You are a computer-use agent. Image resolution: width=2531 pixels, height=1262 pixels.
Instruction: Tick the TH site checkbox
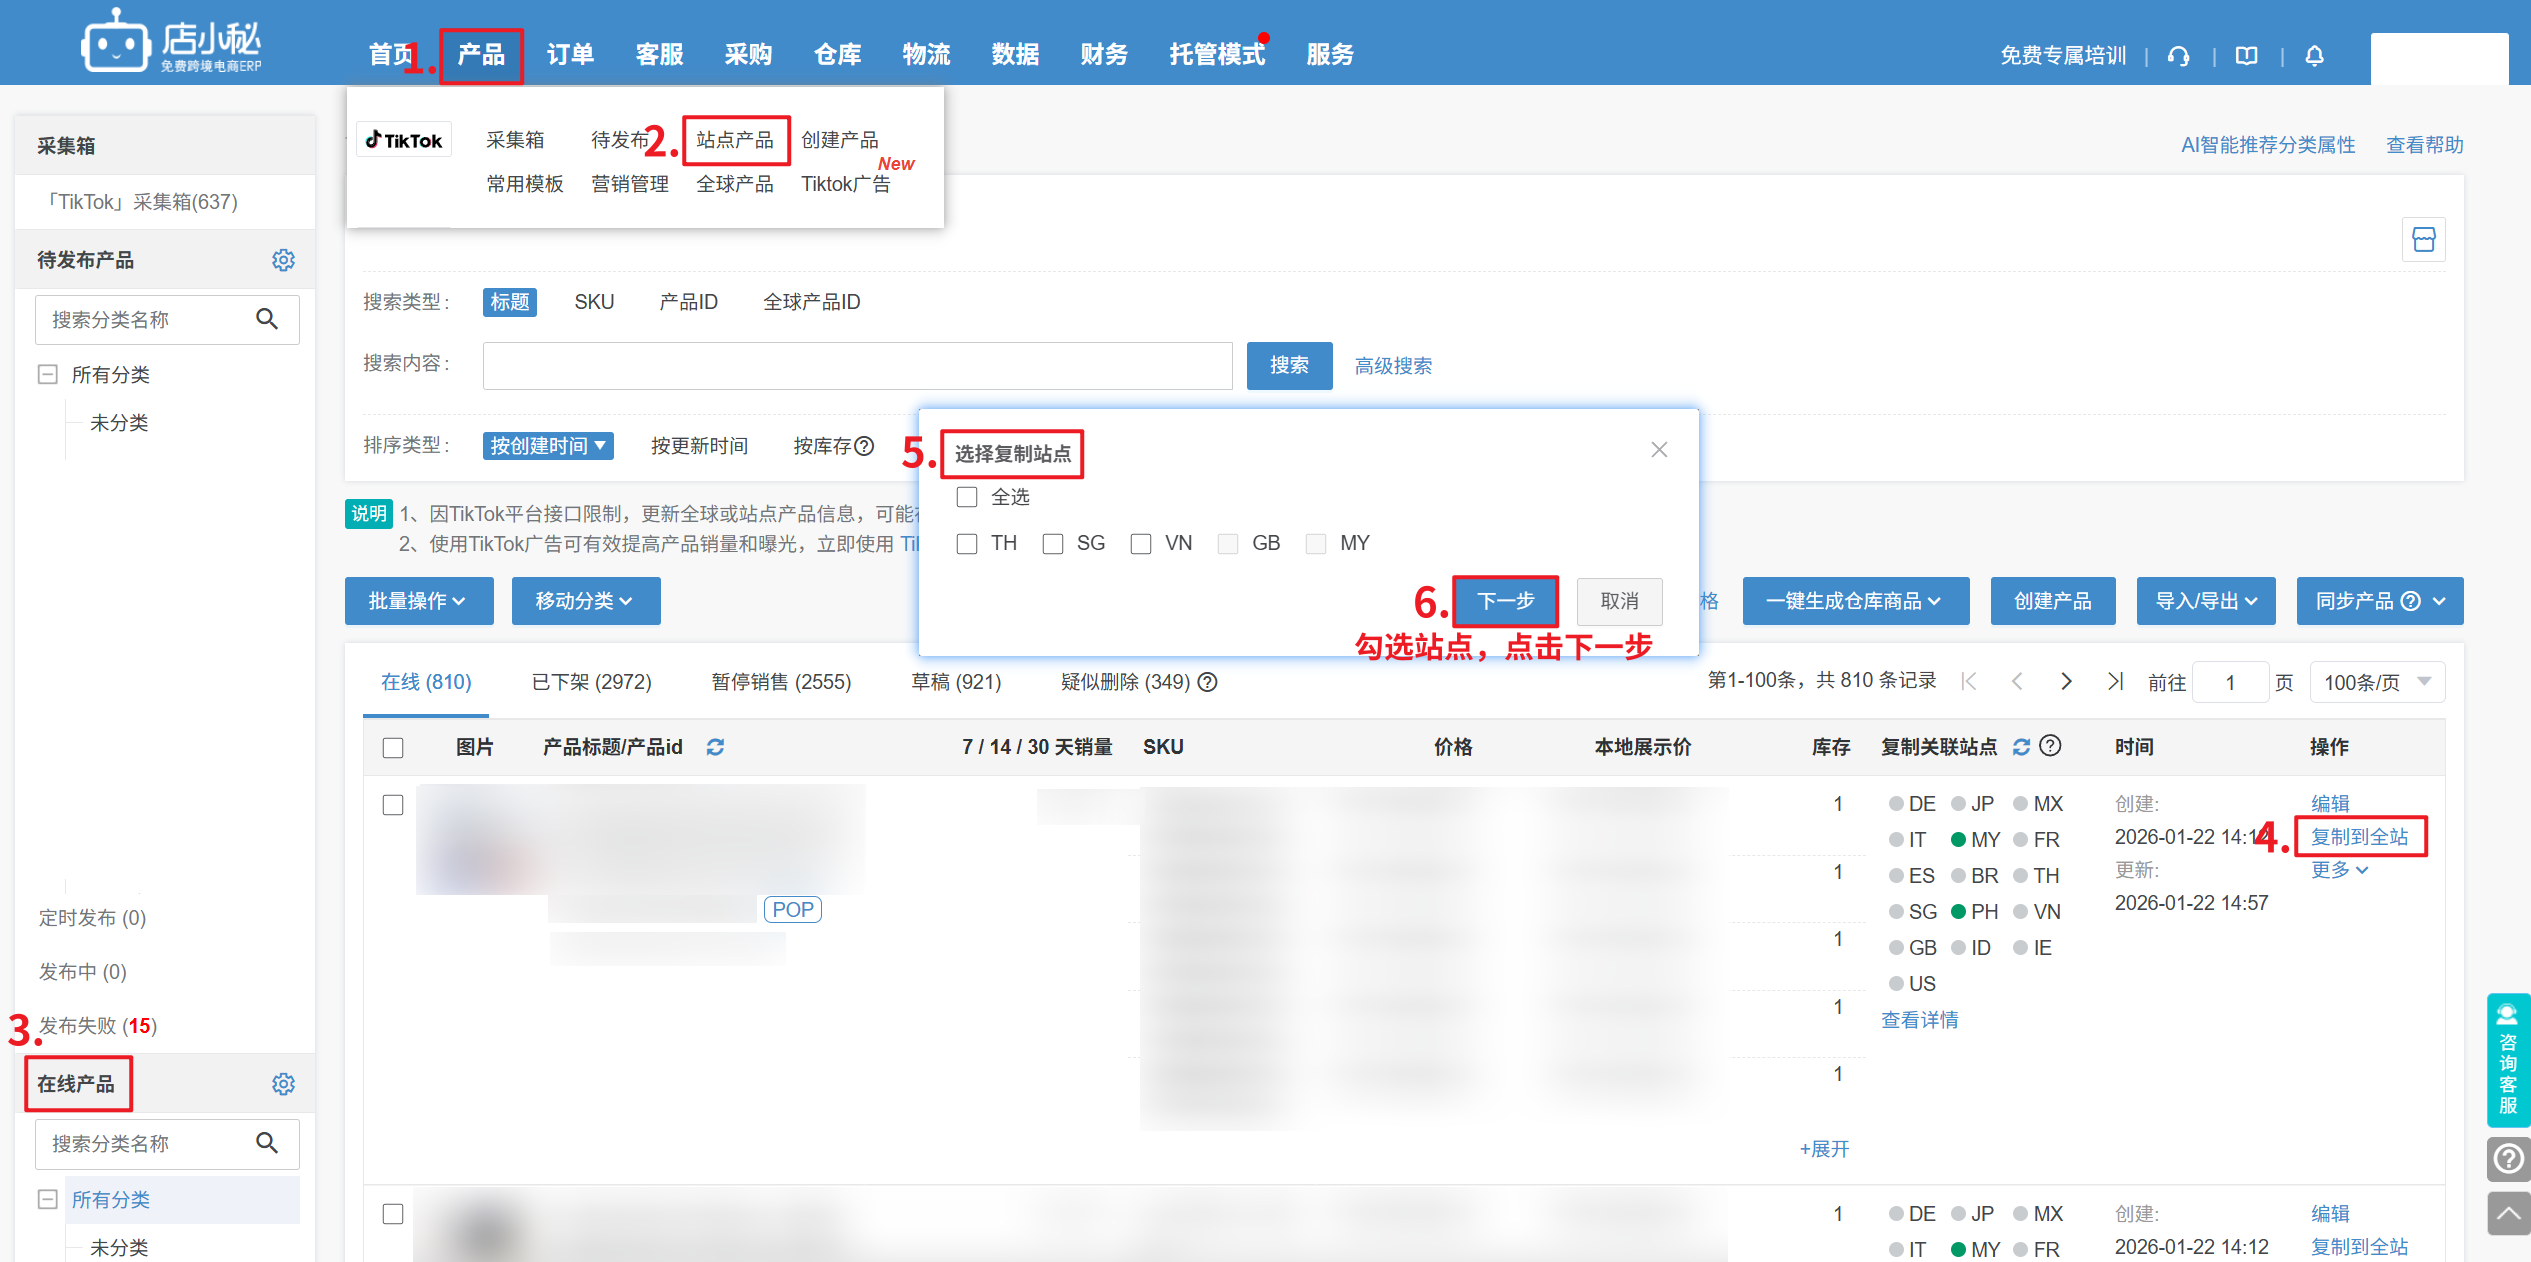click(967, 543)
